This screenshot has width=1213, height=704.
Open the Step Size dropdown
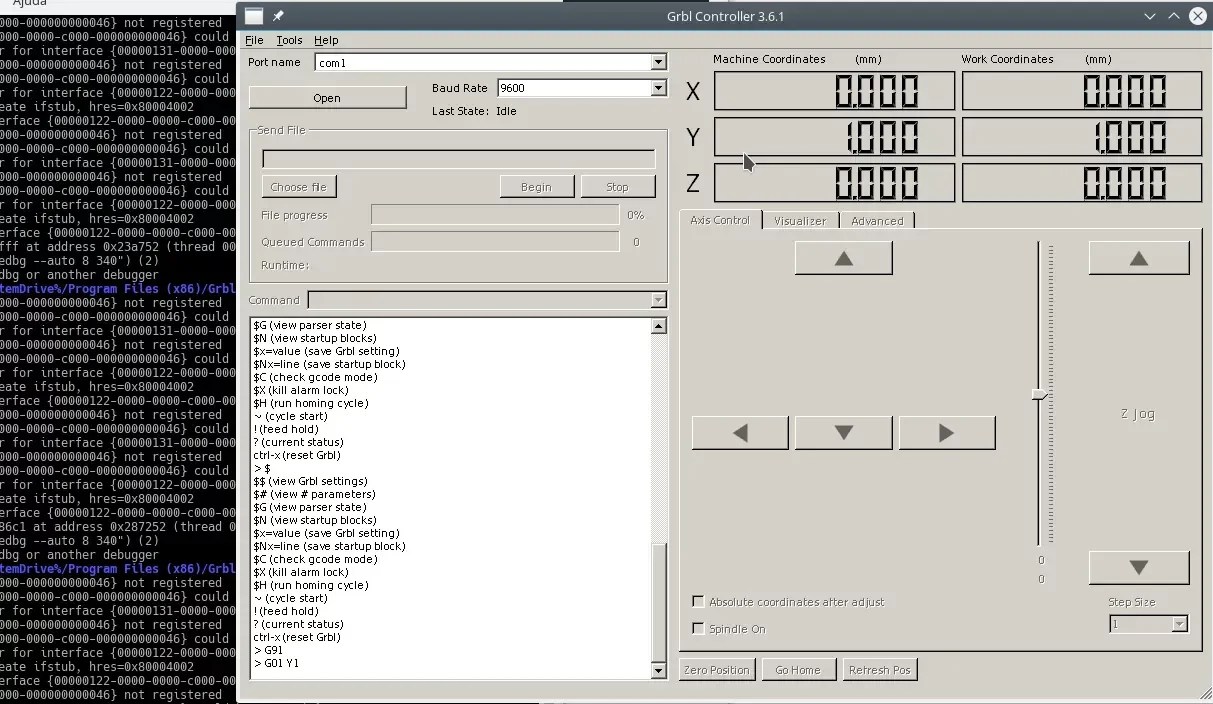point(1179,624)
